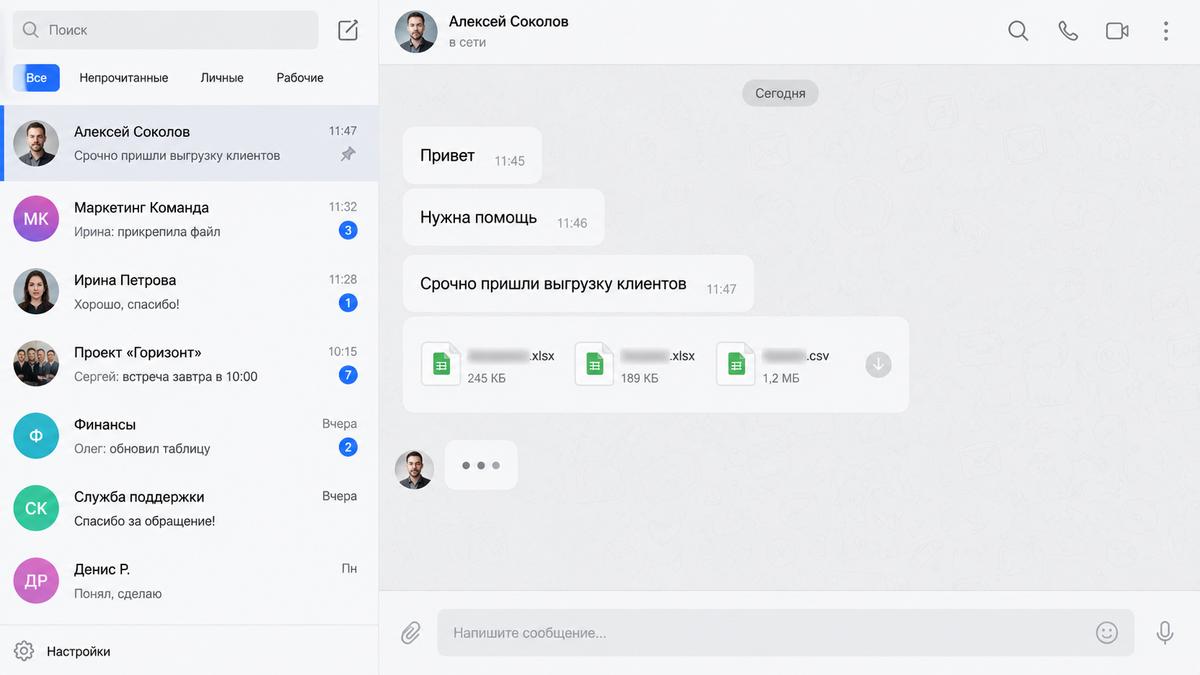Click Ирина Петрова profile photo in list
This screenshot has width=1200, height=675.
pyautogui.click(x=36, y=291)
